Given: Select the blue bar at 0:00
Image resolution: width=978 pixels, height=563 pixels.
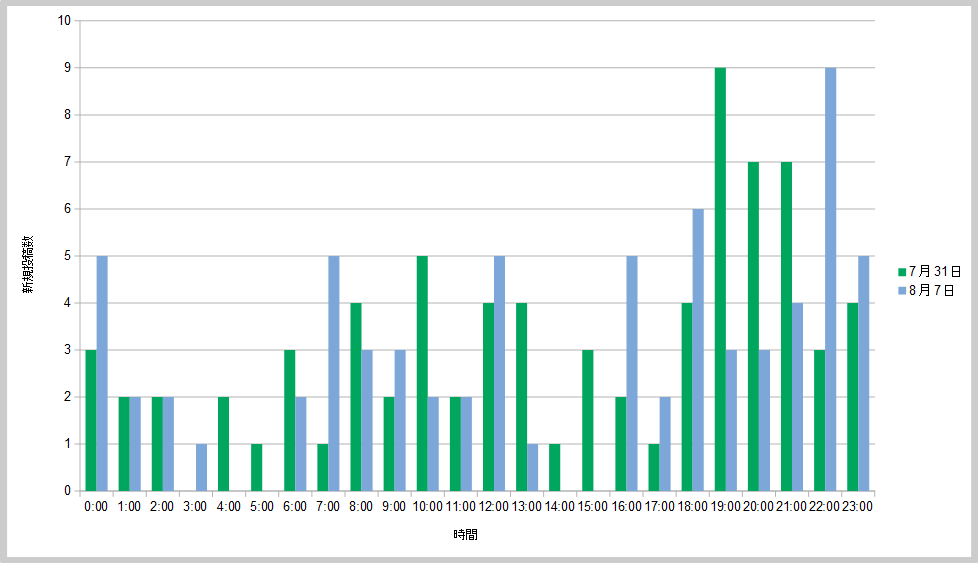Looking at the screenshot, I should coord(102,373).
